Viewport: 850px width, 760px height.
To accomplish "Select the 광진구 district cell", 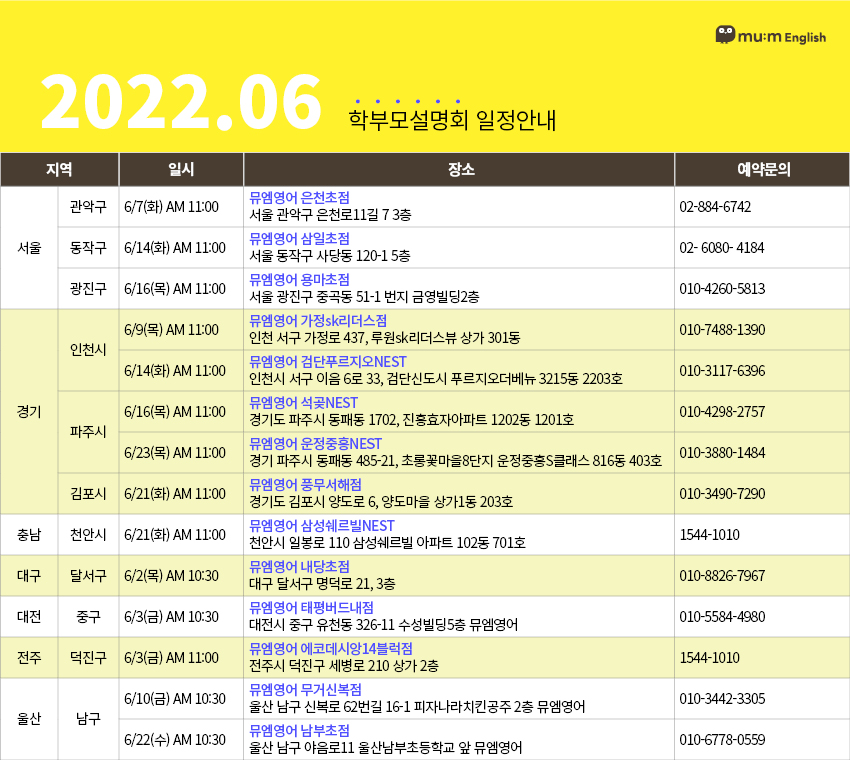I will coord(88,289).
